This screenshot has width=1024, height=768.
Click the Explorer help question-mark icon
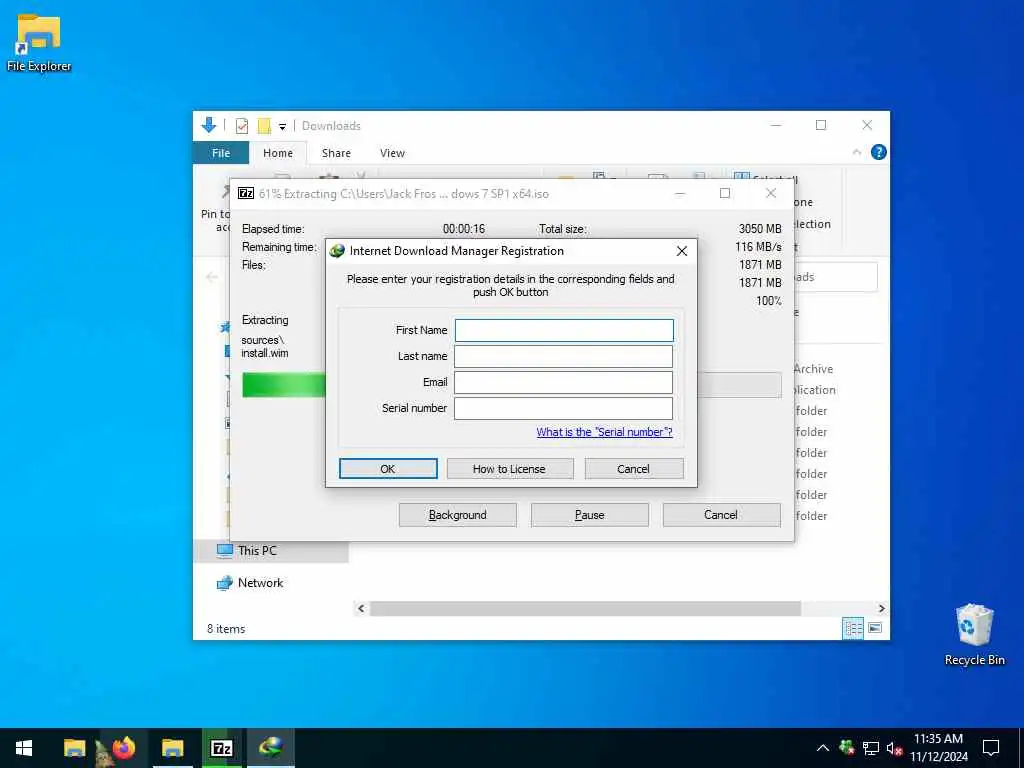click(879, 152)
